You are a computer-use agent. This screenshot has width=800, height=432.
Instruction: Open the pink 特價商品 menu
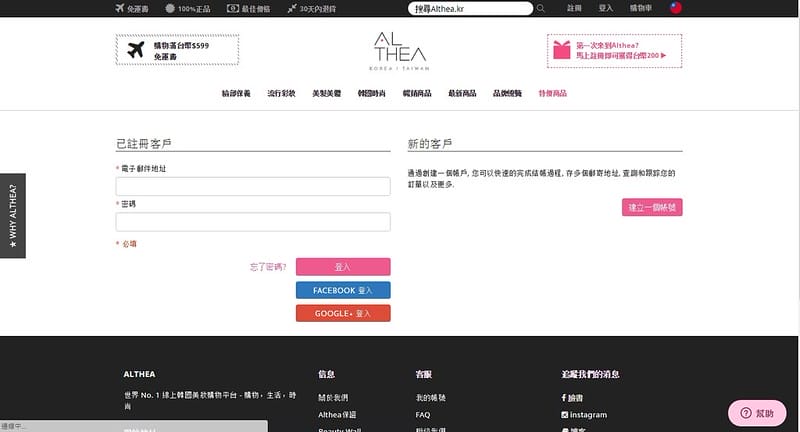553,93
